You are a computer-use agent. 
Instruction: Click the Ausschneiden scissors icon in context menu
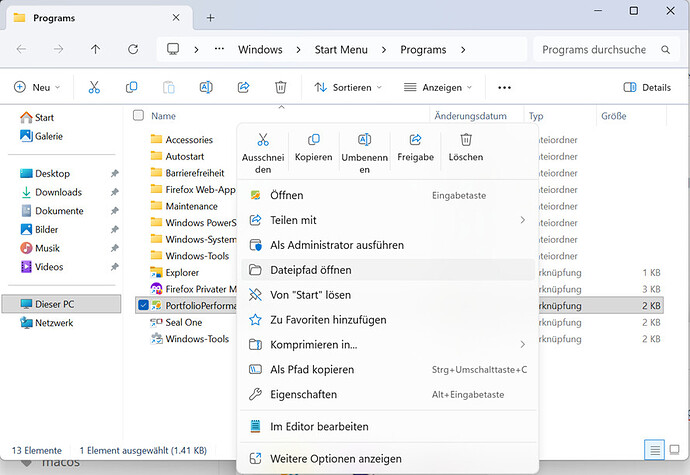coord(263,140)
